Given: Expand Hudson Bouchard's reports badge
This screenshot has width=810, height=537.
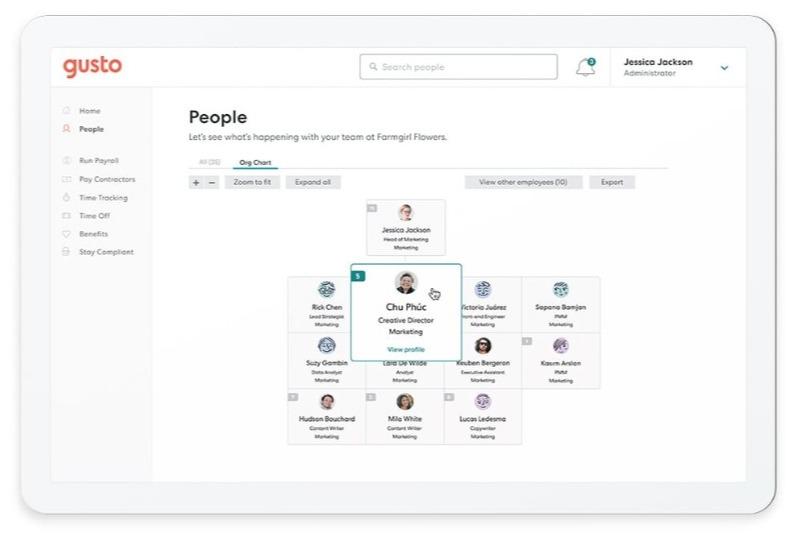Looking at the screenshot, I should click(293, 397).
